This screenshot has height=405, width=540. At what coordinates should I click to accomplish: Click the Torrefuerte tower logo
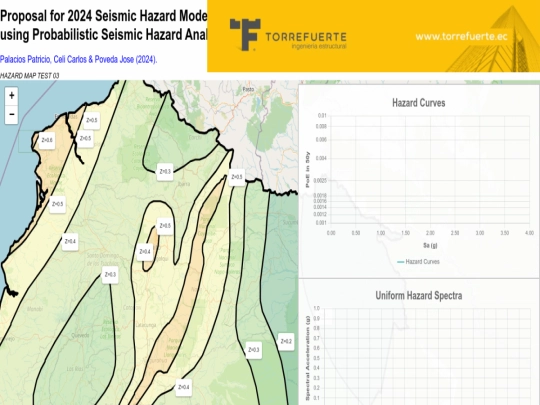(245, 34)
